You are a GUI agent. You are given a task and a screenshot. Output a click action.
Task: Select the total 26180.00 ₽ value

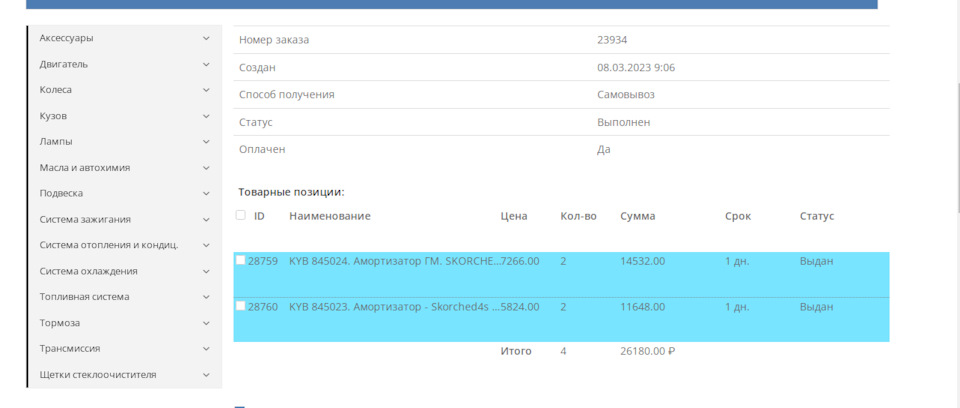647,352
